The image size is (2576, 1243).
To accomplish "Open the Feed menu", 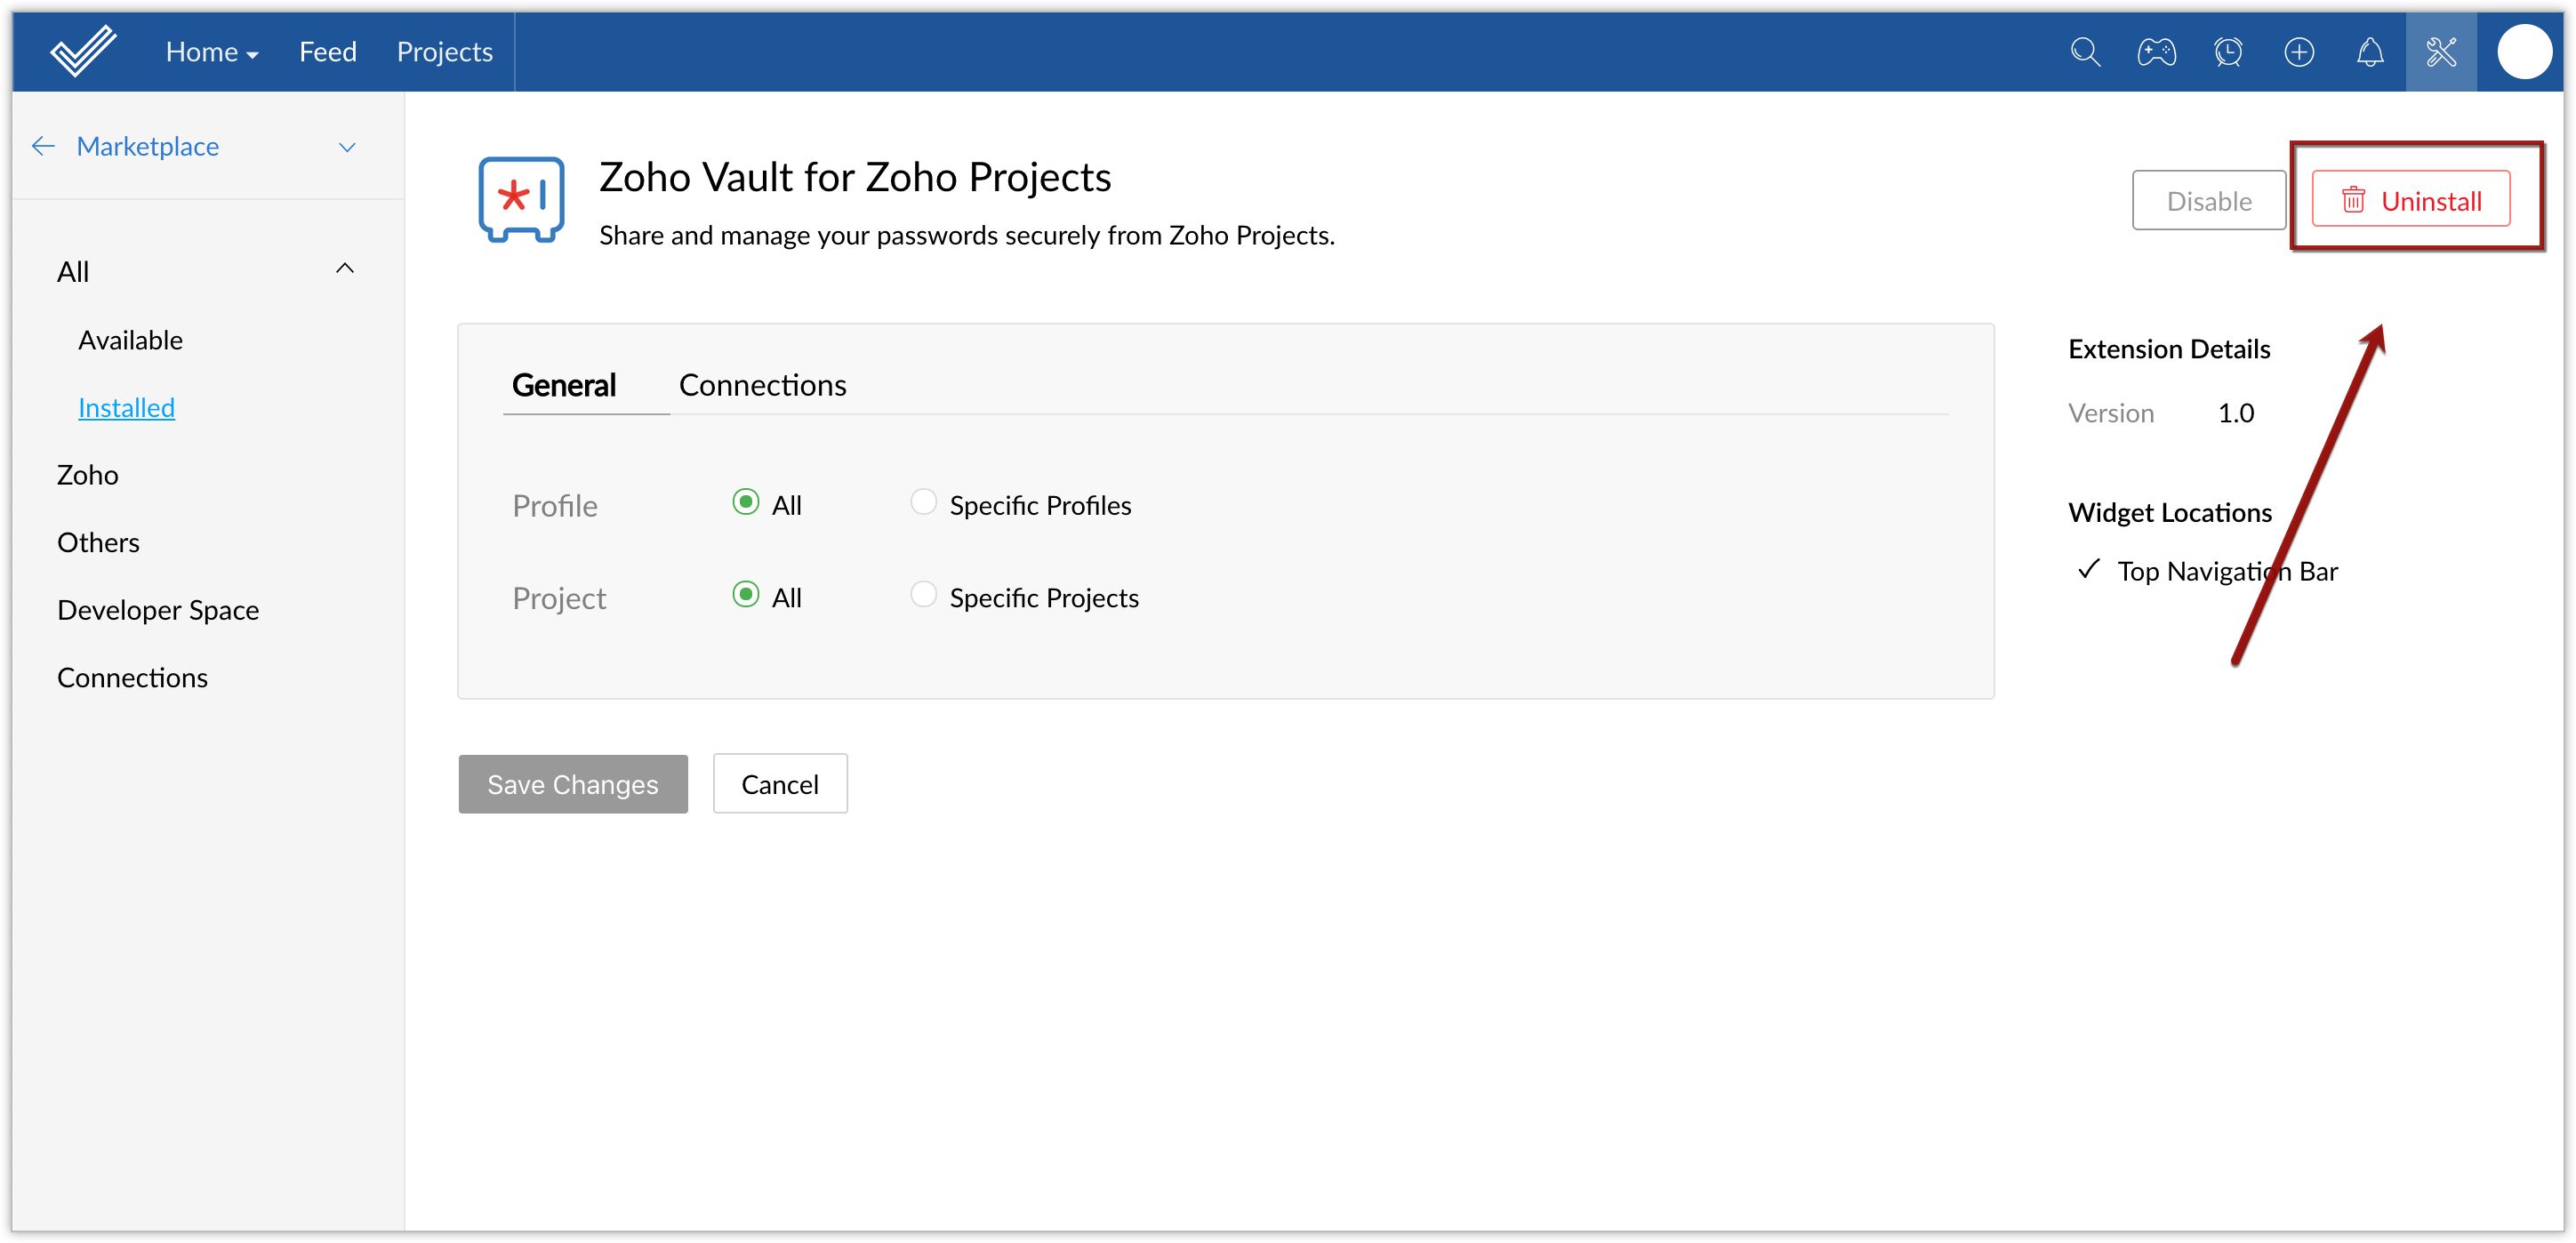I will (328, 52).
